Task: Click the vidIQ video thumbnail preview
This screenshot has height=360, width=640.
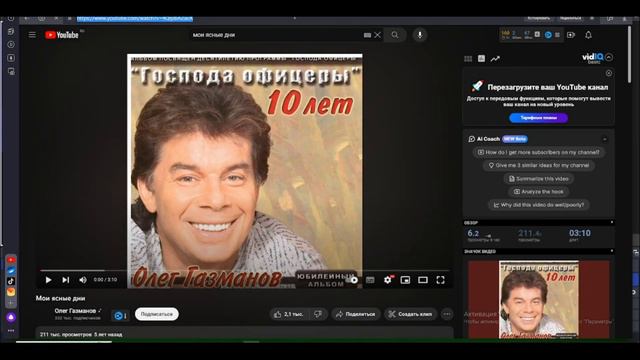Action: (539, 299)
